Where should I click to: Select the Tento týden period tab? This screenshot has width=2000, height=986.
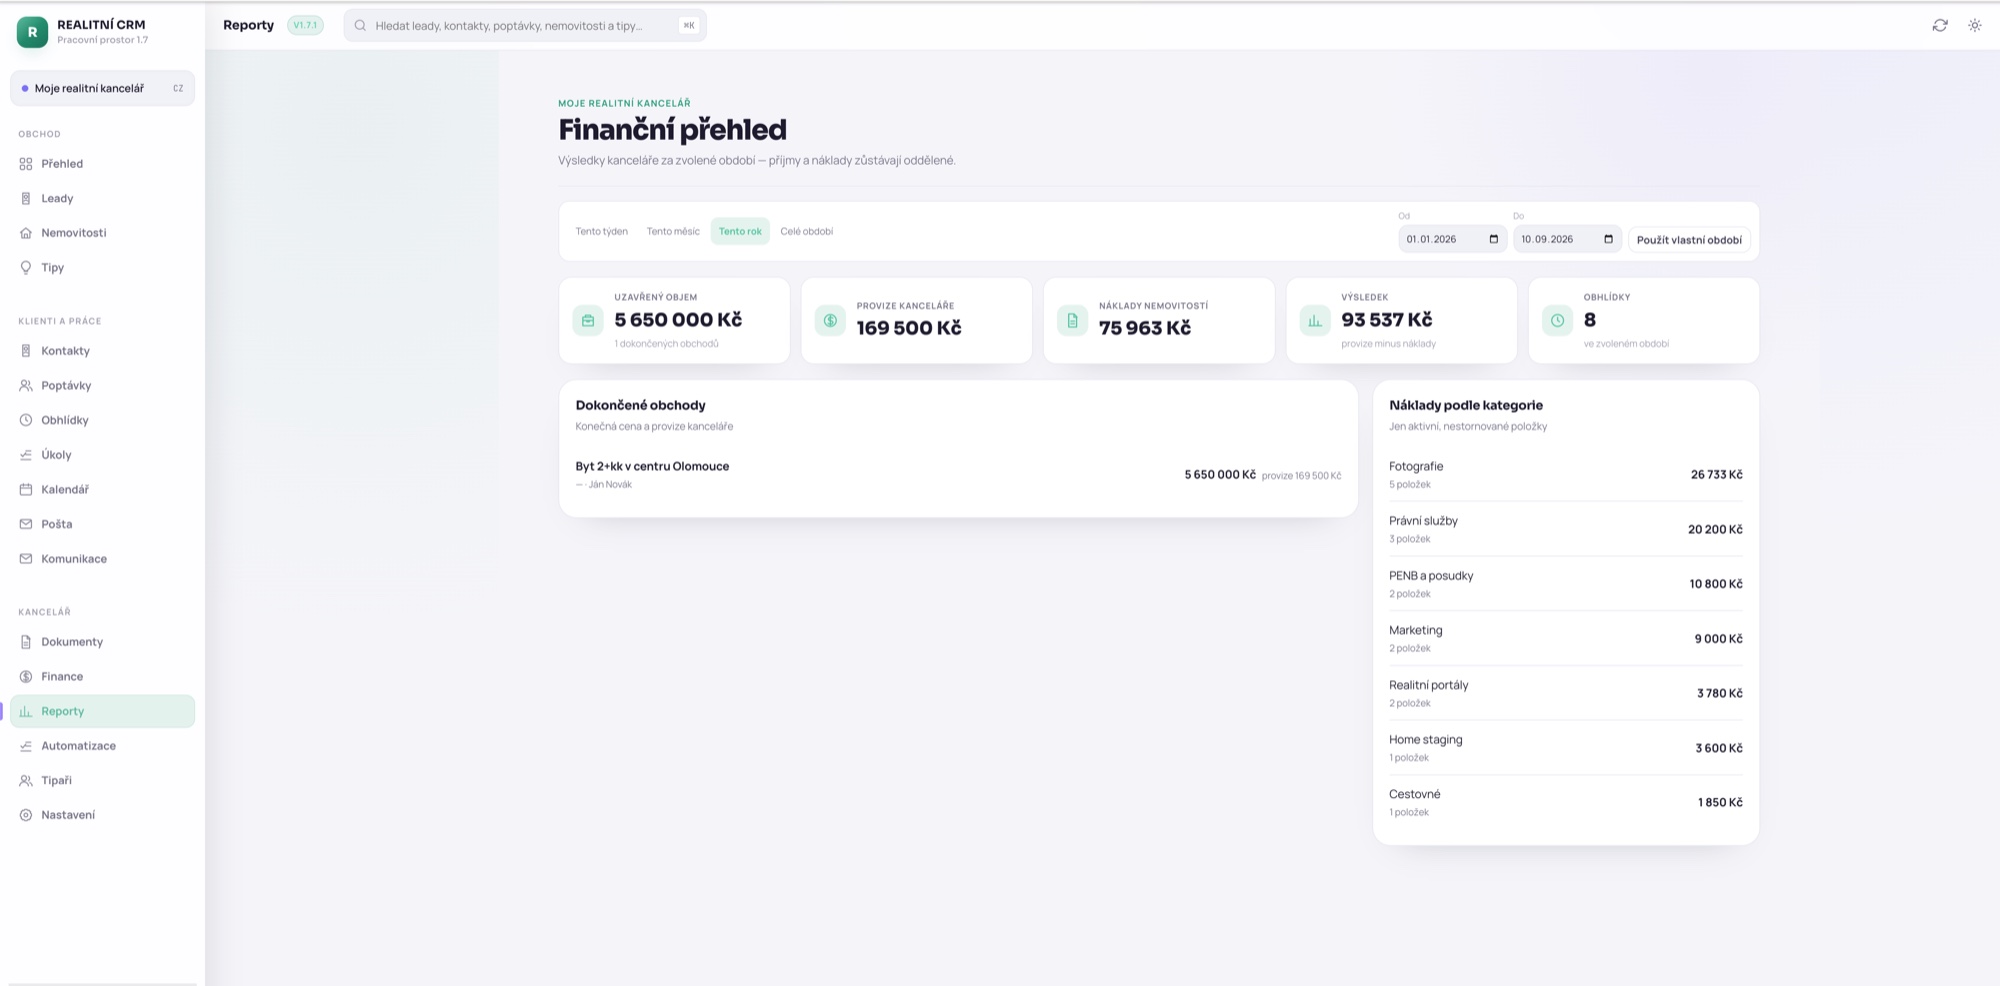click(602, 231)
